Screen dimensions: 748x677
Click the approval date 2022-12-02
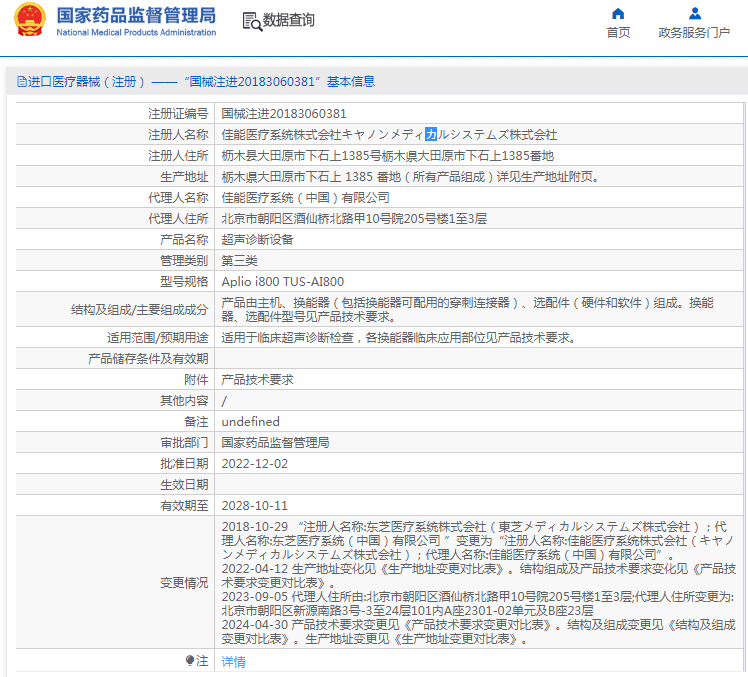coord(254,464)
